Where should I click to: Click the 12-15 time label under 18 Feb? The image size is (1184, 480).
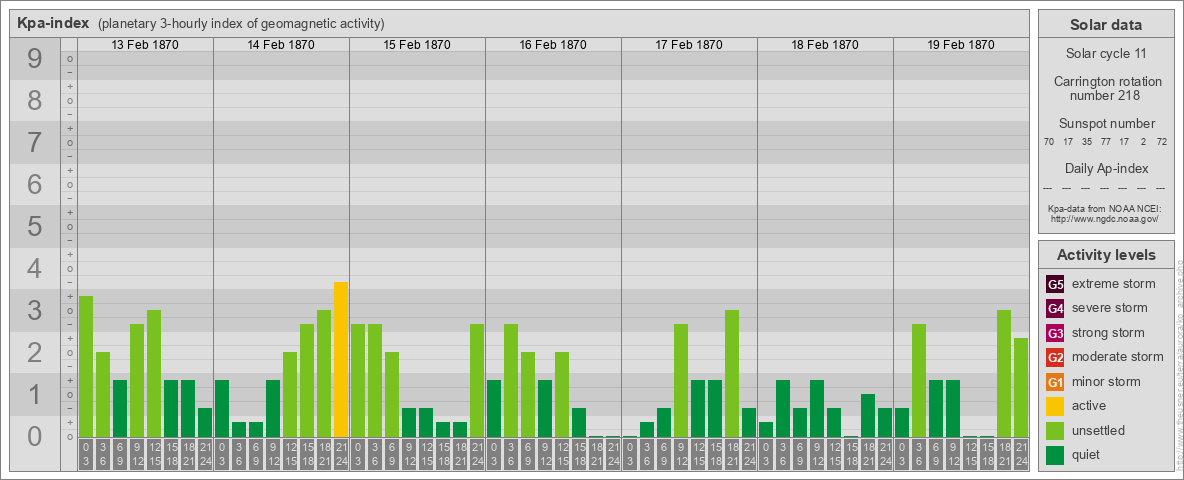tap(834, 455)
